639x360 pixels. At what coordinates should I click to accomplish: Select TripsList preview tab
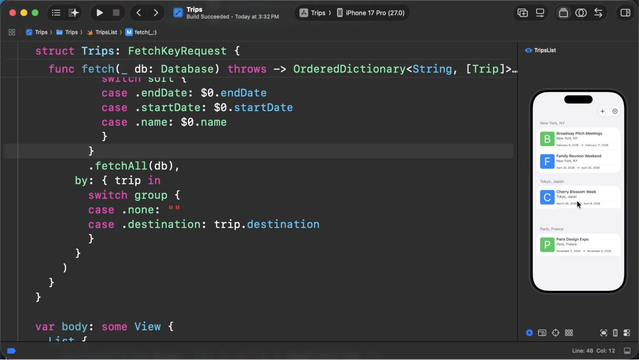(x=541, y=50)
